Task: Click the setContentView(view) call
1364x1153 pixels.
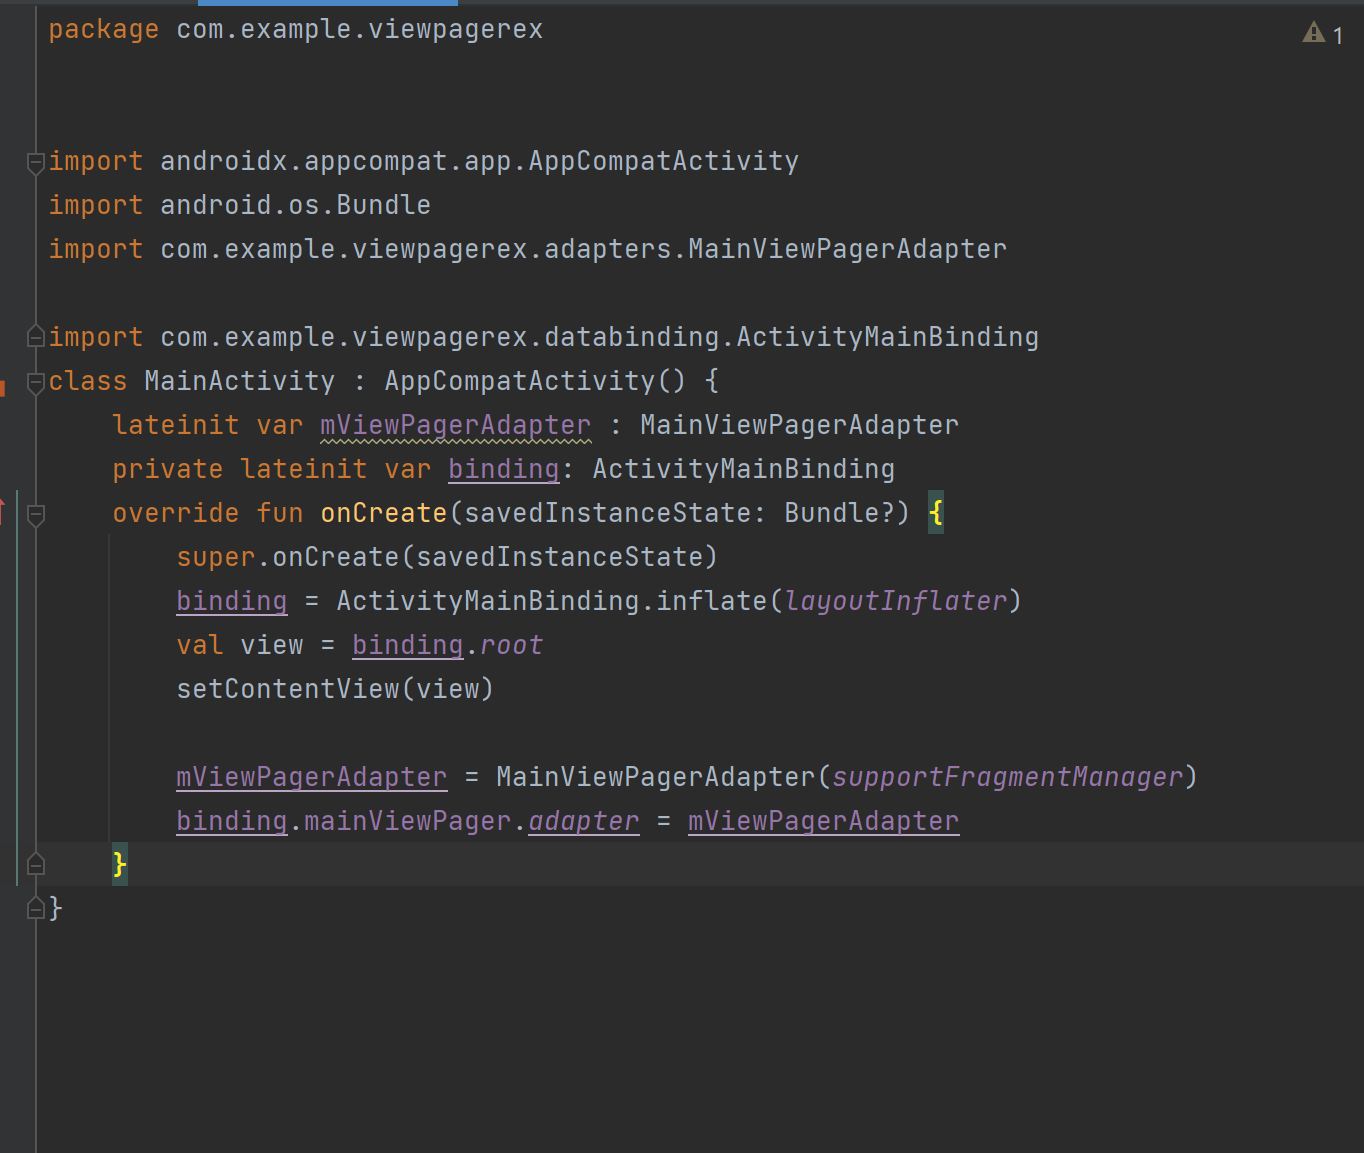Action: click(335, 689)
